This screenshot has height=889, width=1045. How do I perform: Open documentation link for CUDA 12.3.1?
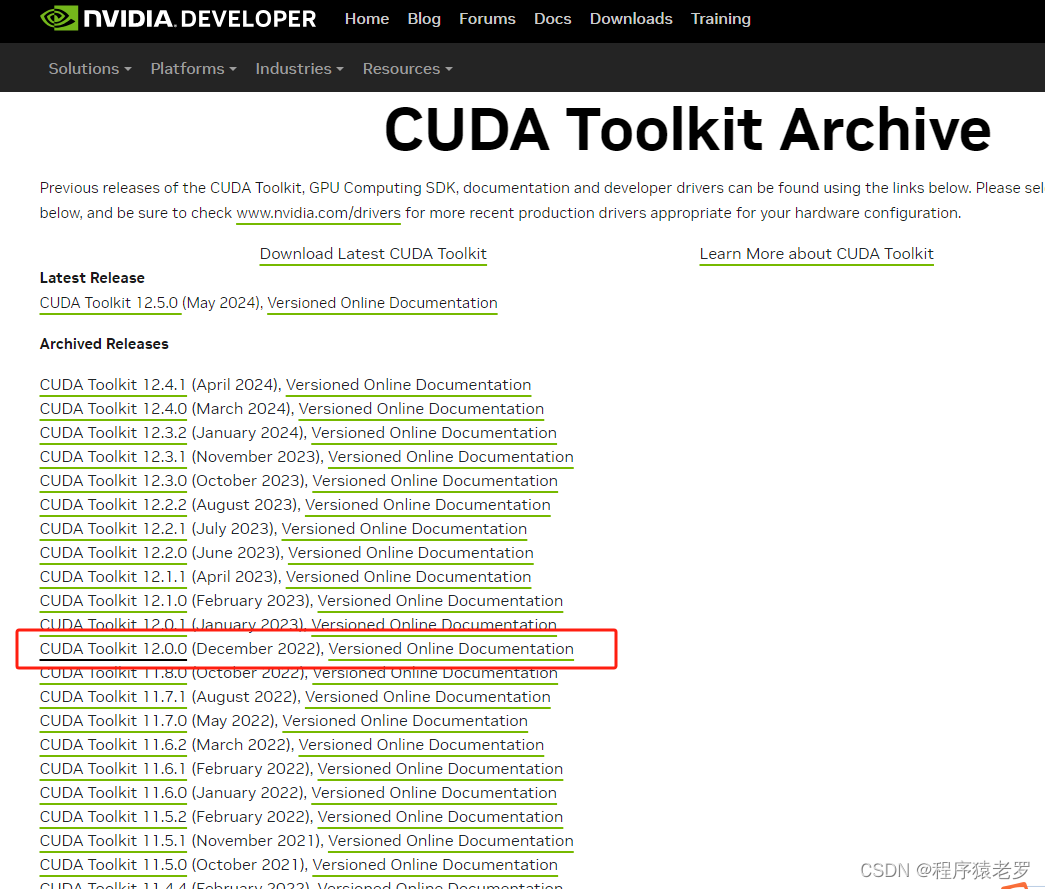(x=451, y=457)
